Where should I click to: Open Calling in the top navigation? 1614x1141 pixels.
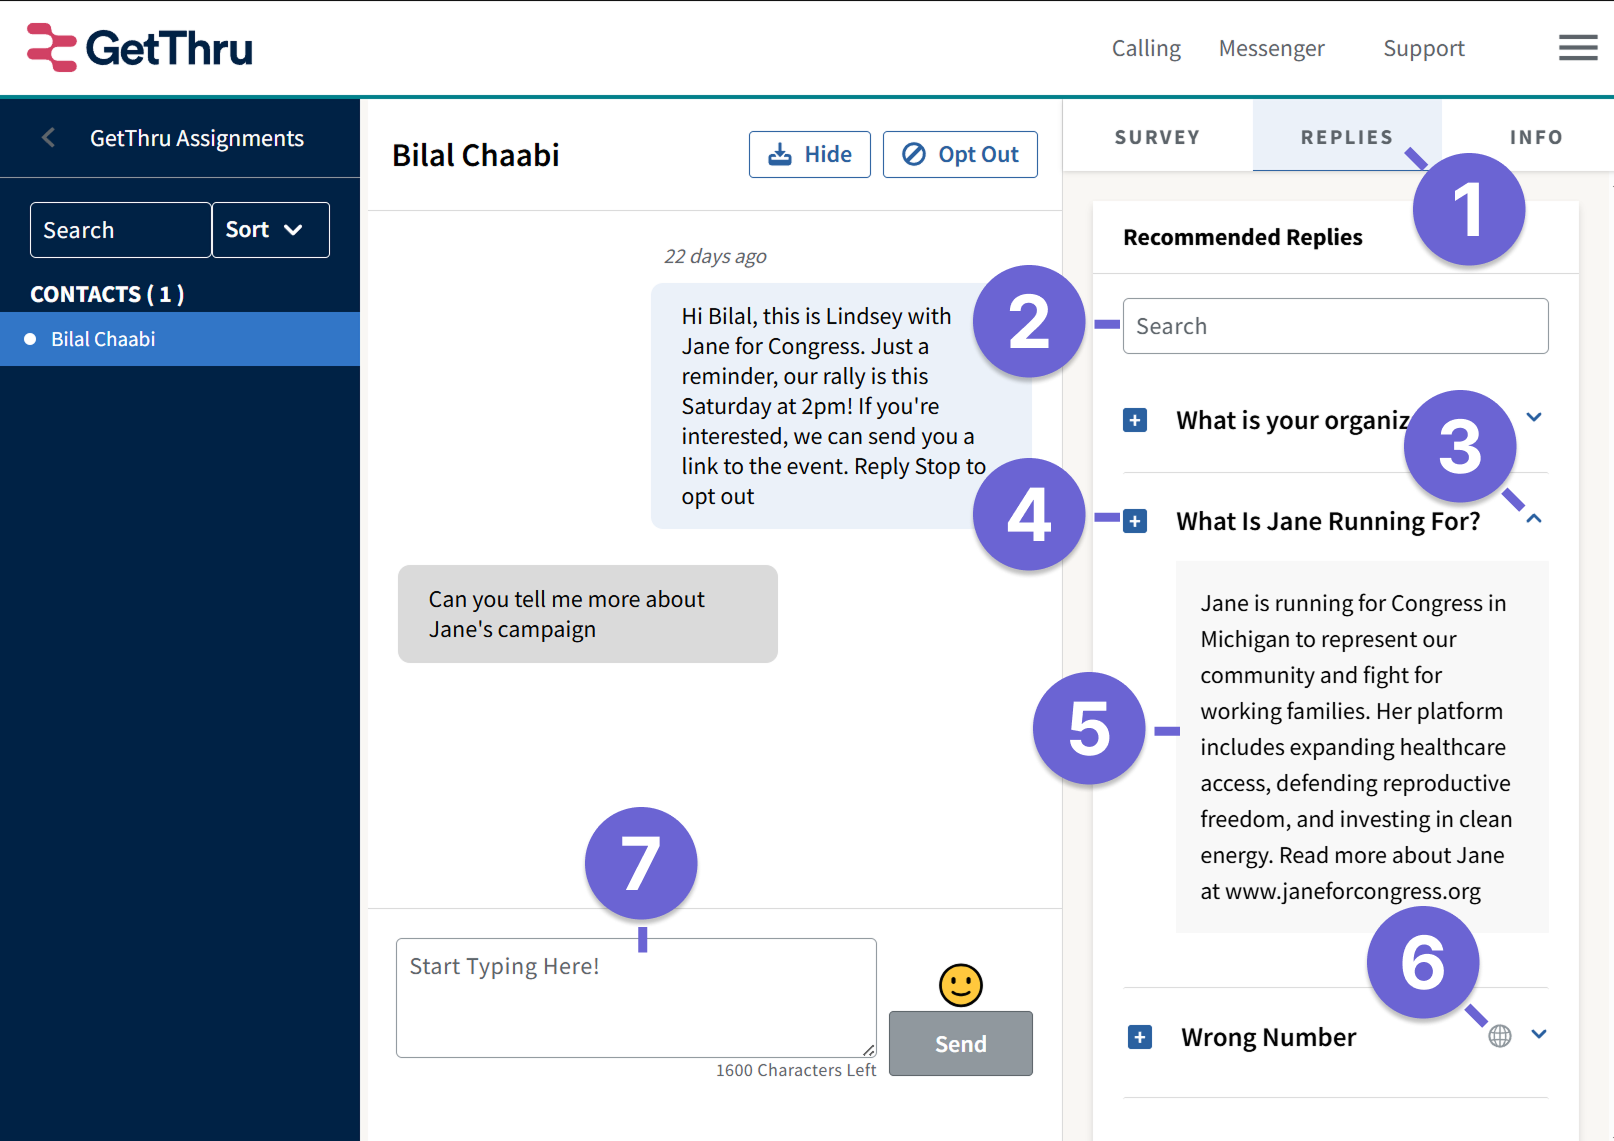click(x=1146, y=48)
